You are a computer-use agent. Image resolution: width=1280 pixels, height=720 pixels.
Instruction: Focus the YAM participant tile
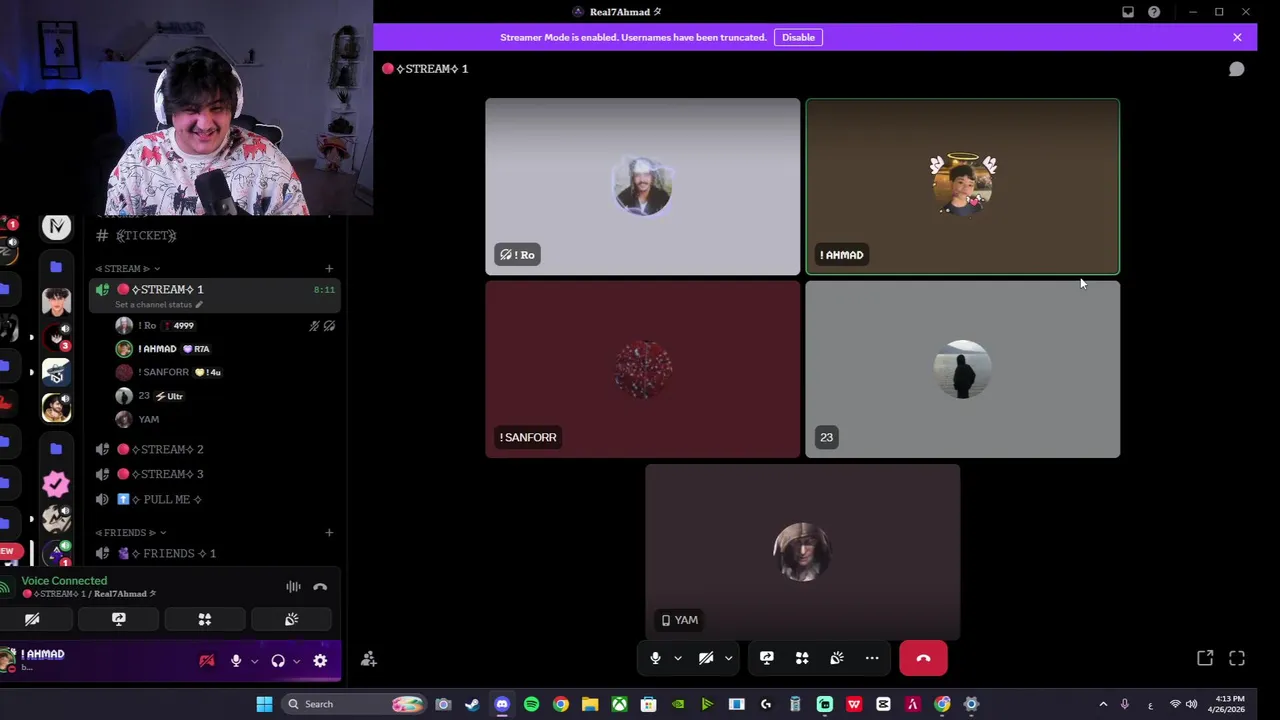(802, 551)
